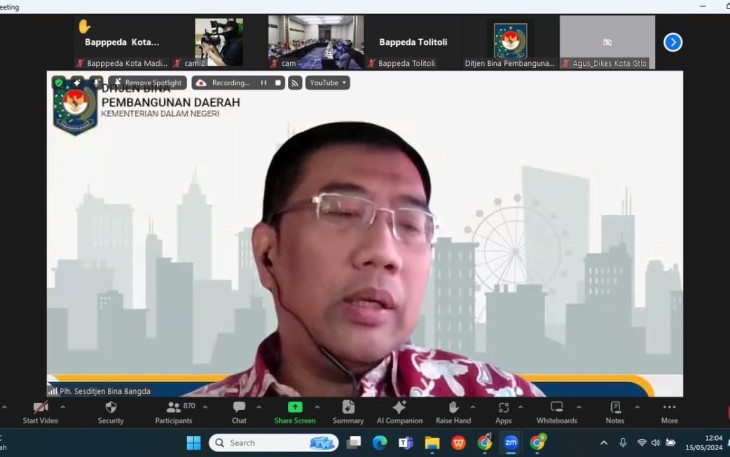Expand the arrow next to Apps

pyautogui.click(x=520, y=407)
